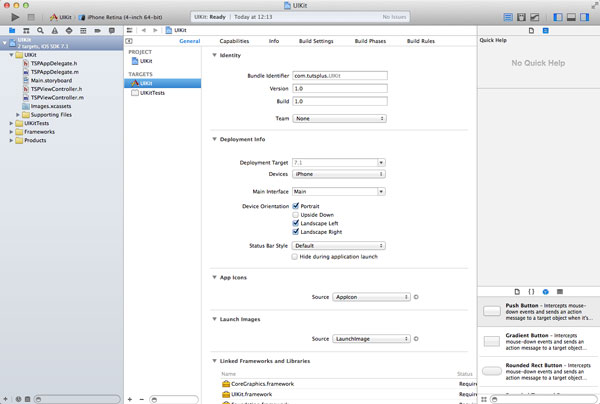Show the Quick Help inspector
The height and width of the screenshot is (404, 600).
(x=546, y=31)
